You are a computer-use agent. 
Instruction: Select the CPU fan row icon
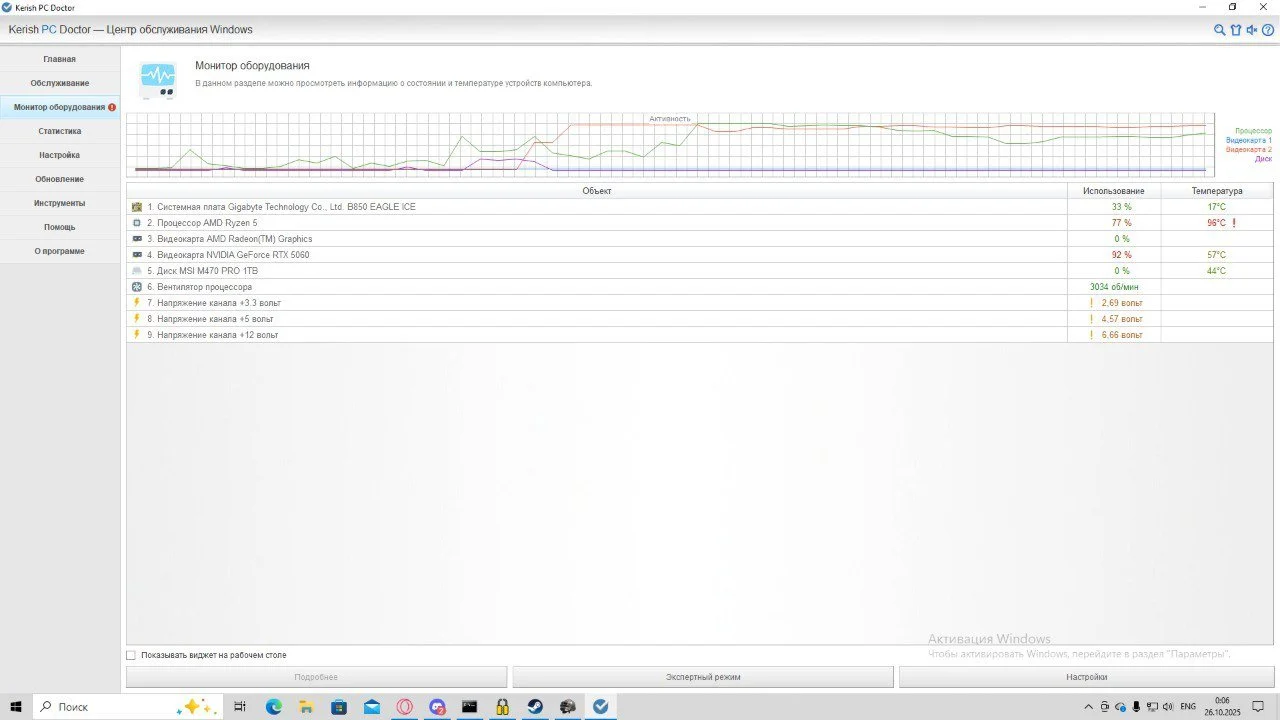pos(137,287)
